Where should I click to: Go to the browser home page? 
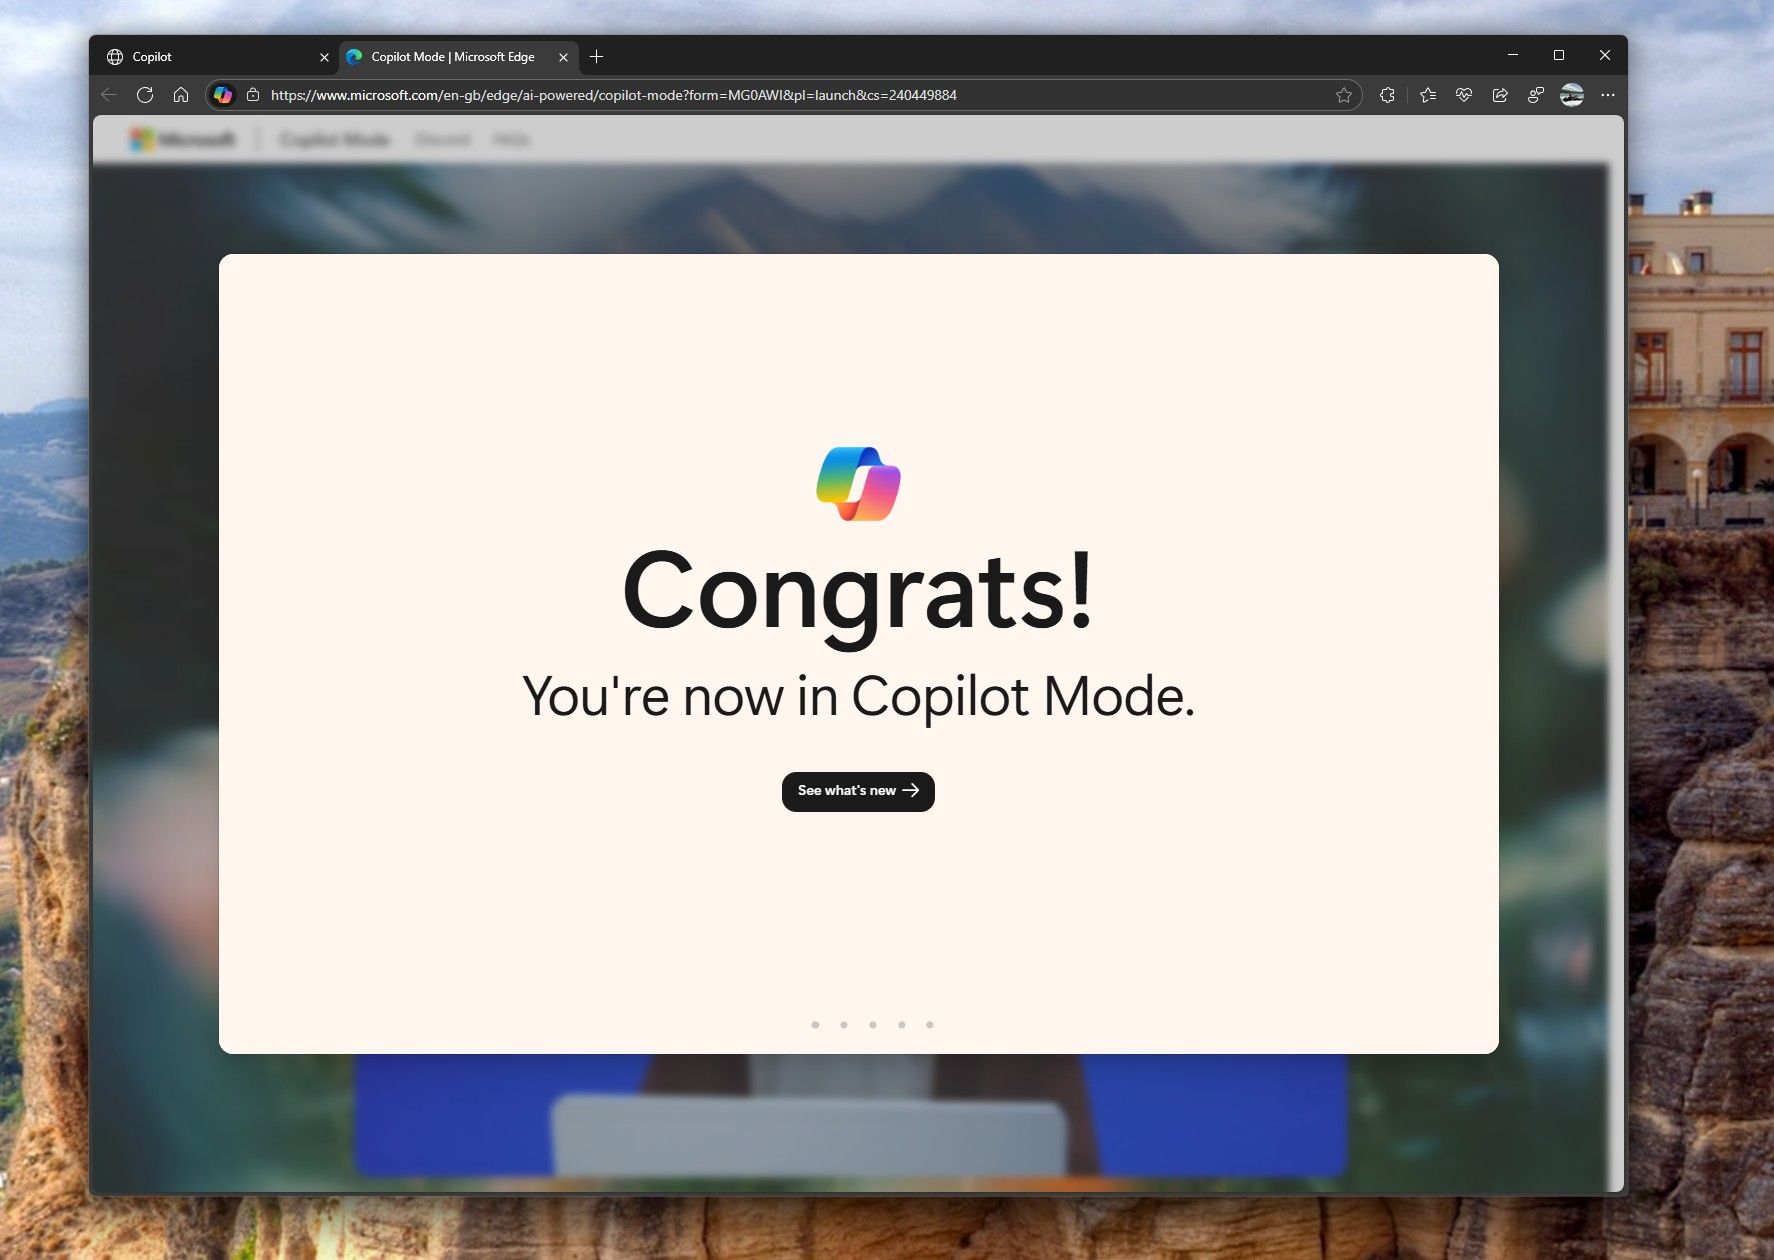coord(181,95)
